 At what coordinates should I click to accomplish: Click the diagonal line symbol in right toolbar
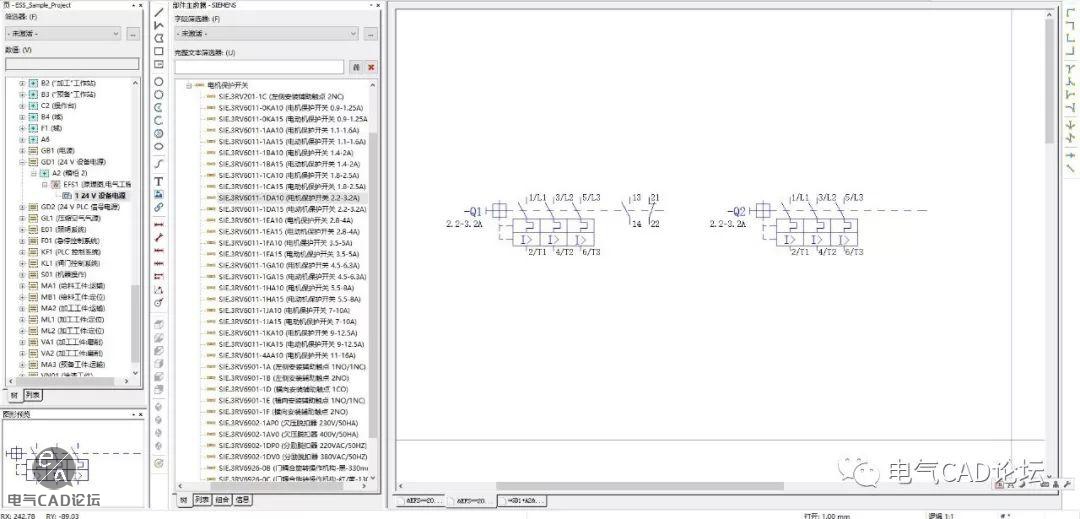1070,167
